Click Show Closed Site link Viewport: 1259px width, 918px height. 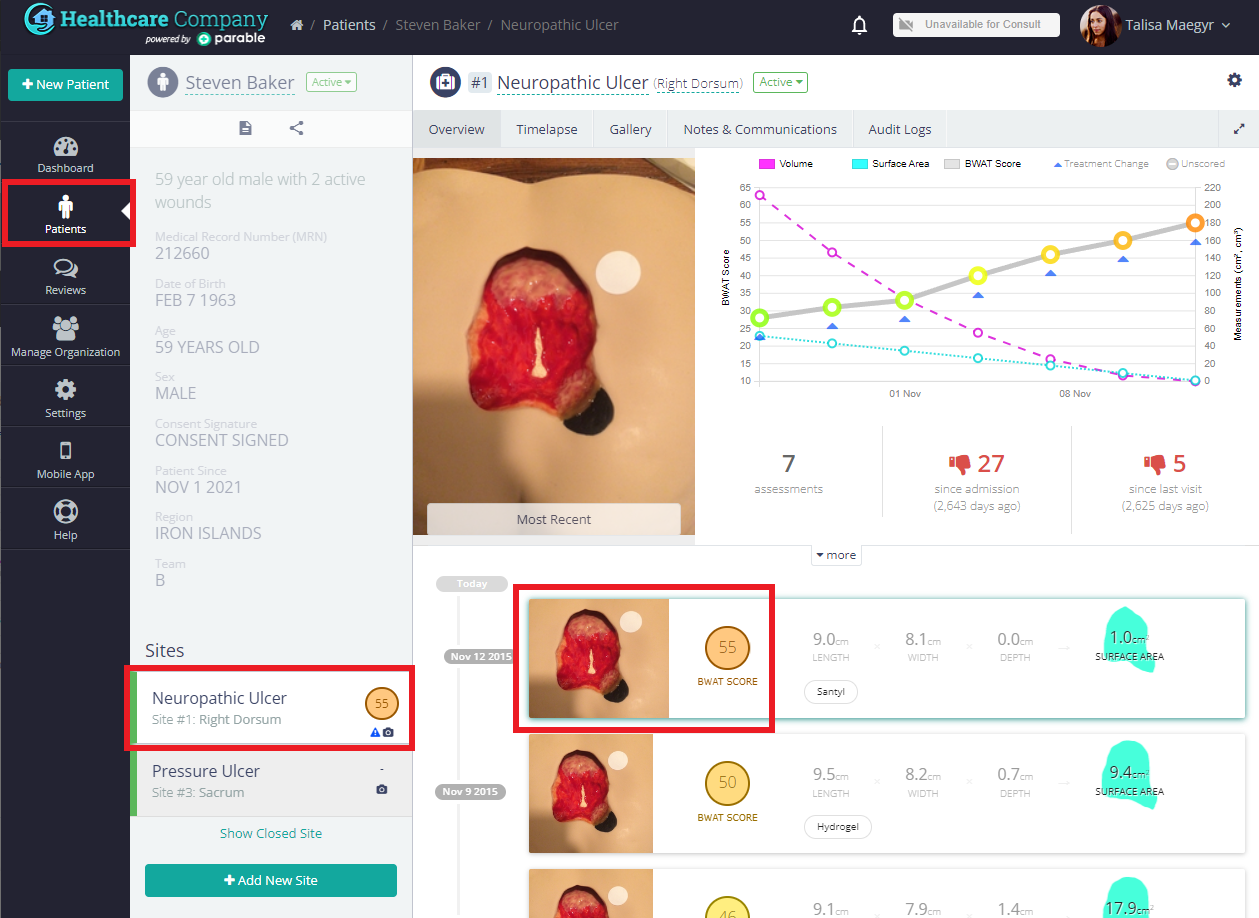pyautogui.click(x=271, y=833)
